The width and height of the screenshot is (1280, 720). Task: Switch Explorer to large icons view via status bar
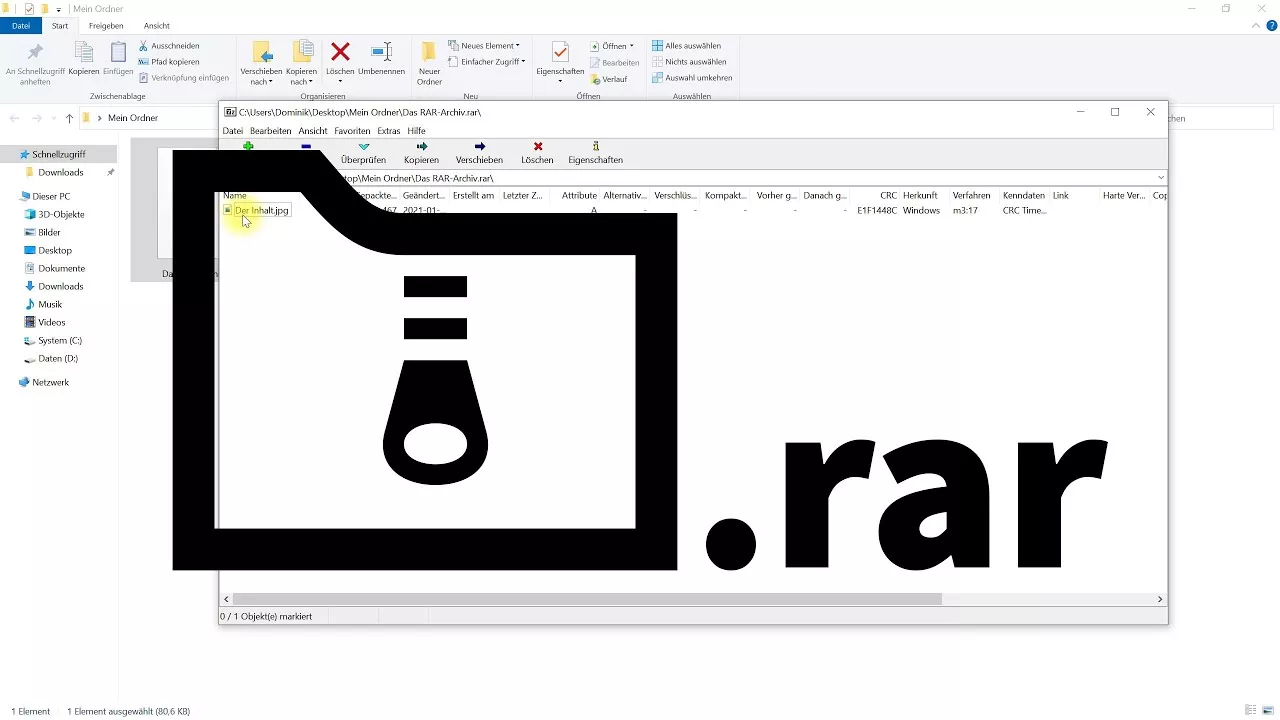point(1268,711)
